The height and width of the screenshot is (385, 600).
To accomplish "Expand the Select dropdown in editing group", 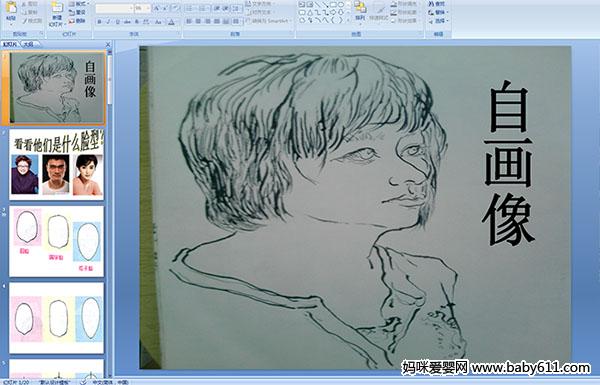I will click(x=439, y=21).
